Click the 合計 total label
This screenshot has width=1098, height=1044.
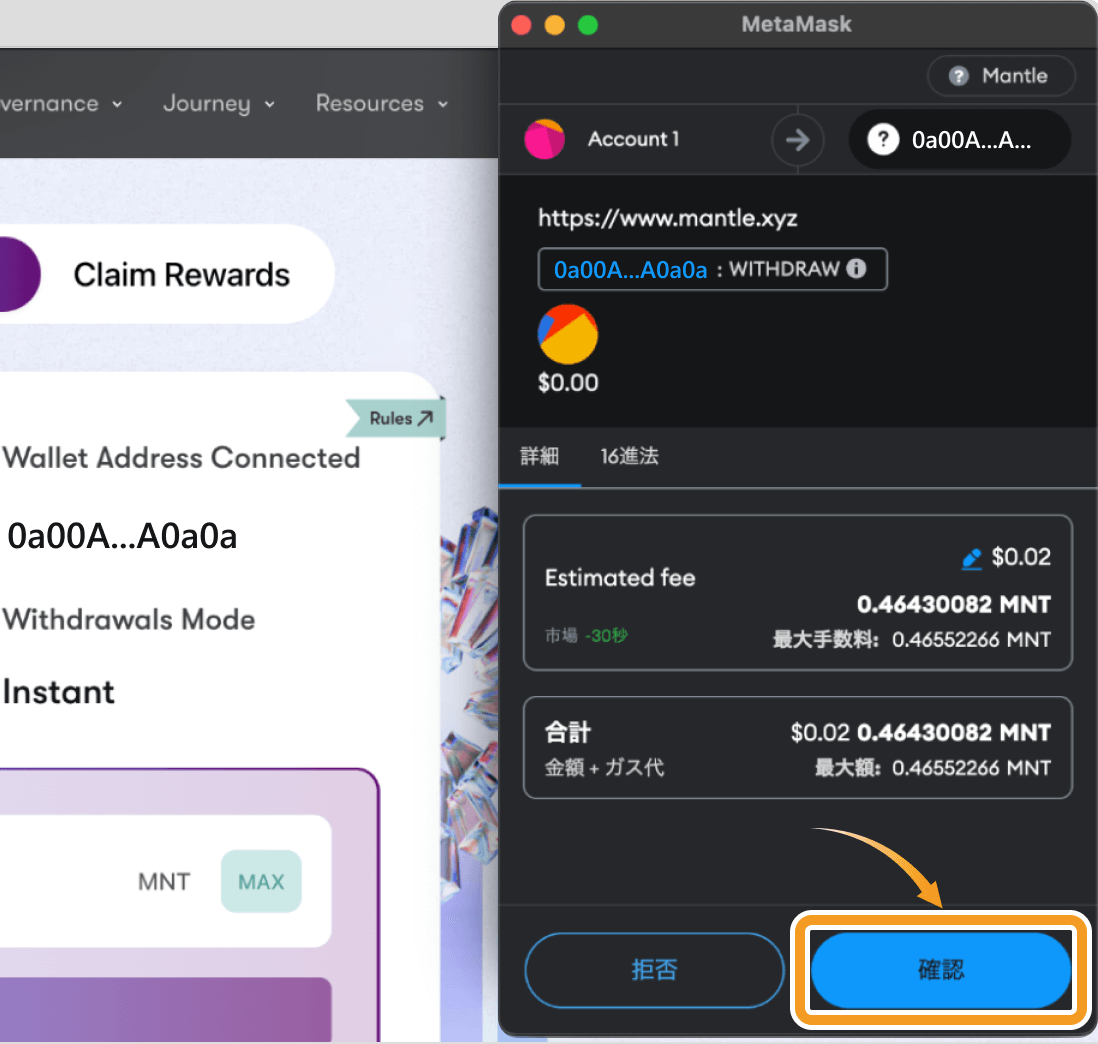coord(568,732)
